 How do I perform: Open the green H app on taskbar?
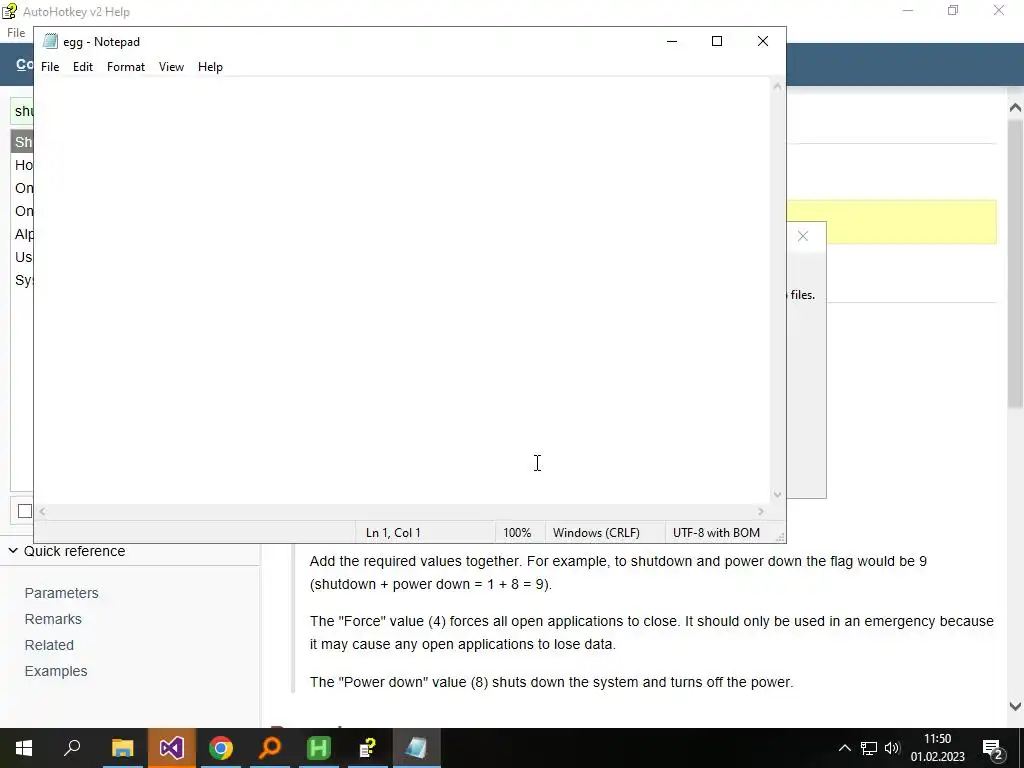click(x=319, y=748)
